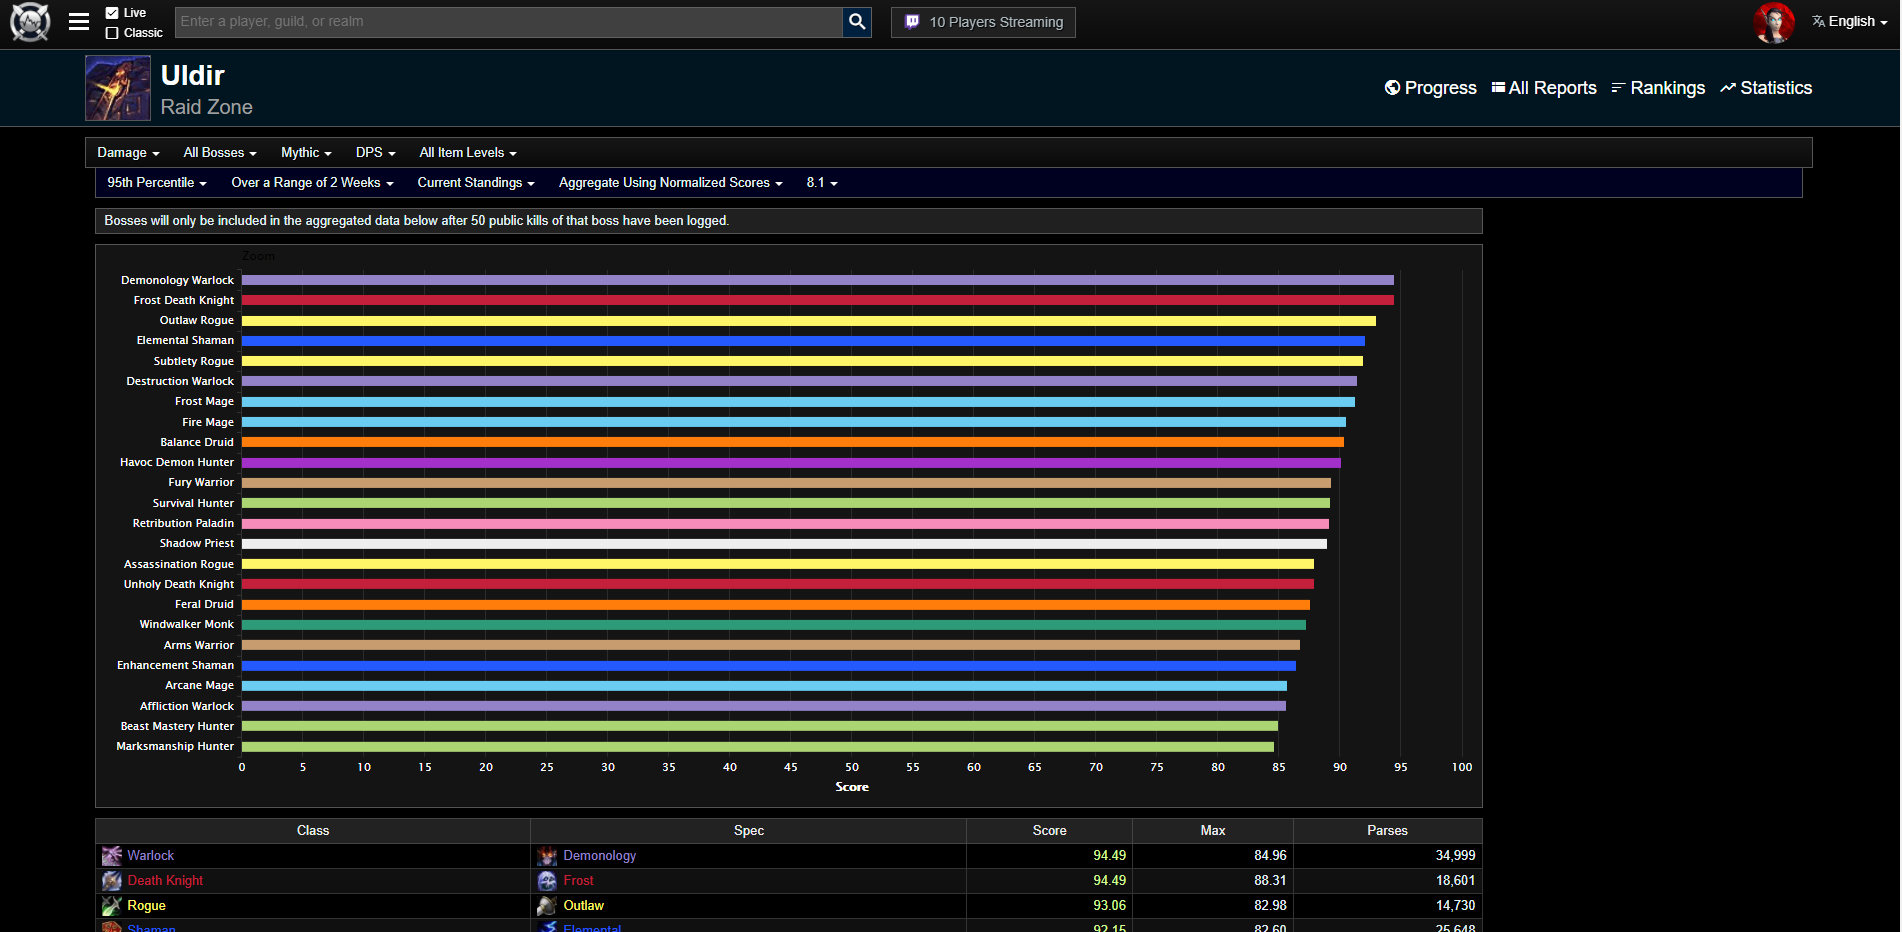Click the Frost spec icon in table
The height and width of the screenshot is (932, 1902).
547,881
